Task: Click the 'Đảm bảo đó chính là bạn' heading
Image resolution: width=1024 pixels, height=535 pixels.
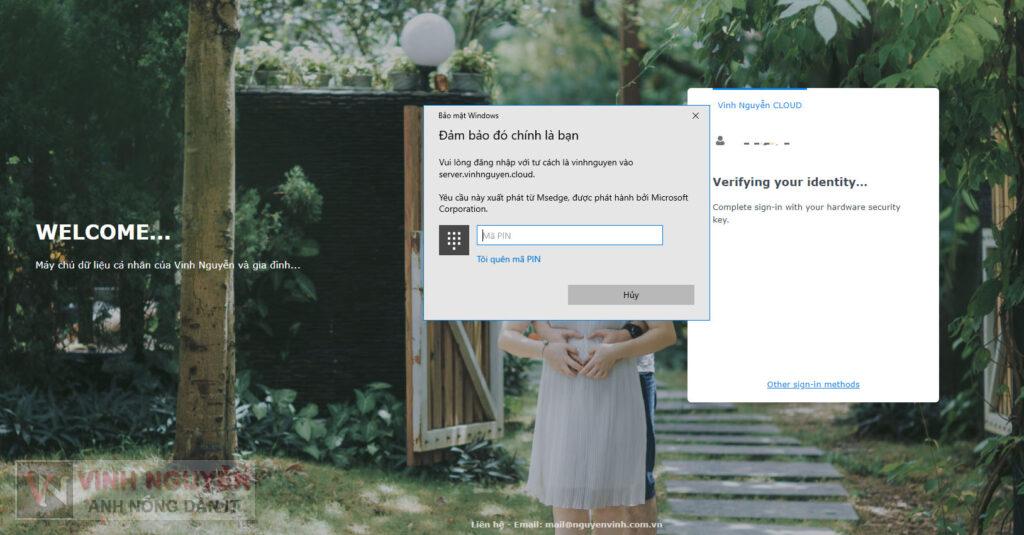Action: point(508,136)
